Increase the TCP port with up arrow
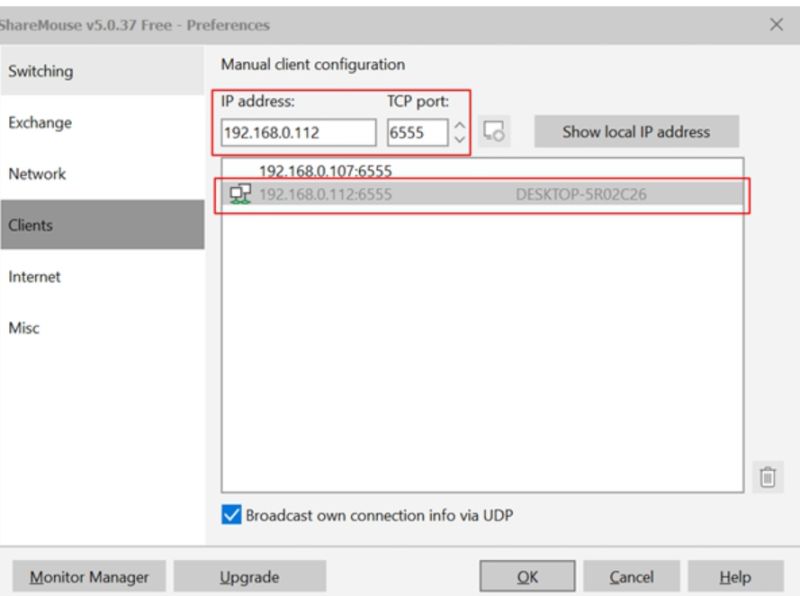The width and height of the screenshot is (800, 596). [460, 125]
